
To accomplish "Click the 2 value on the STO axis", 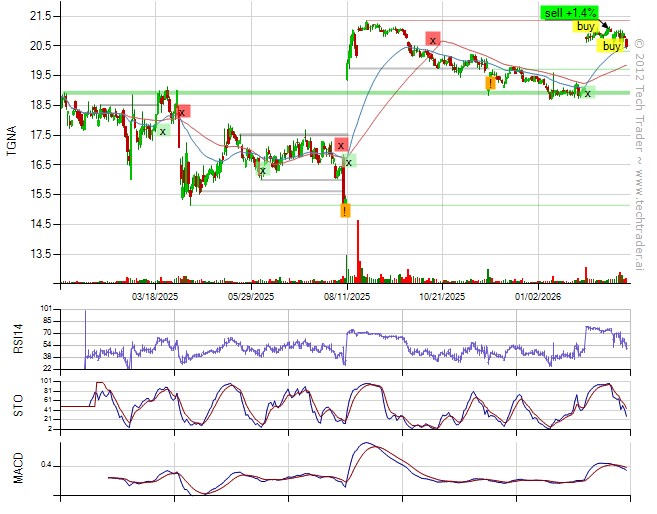I will [49, 429].
